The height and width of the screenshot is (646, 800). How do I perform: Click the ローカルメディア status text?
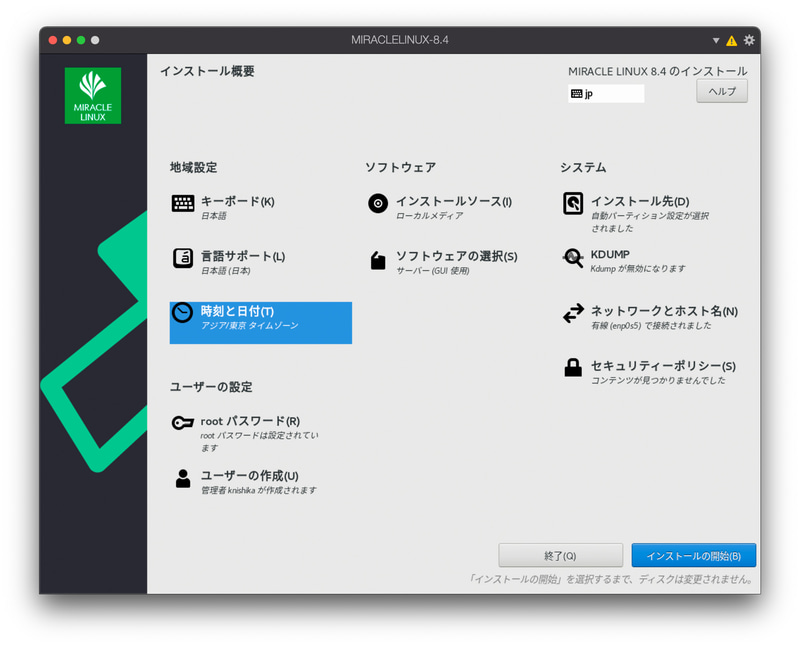pyautogui.click(x=429, y=216)
